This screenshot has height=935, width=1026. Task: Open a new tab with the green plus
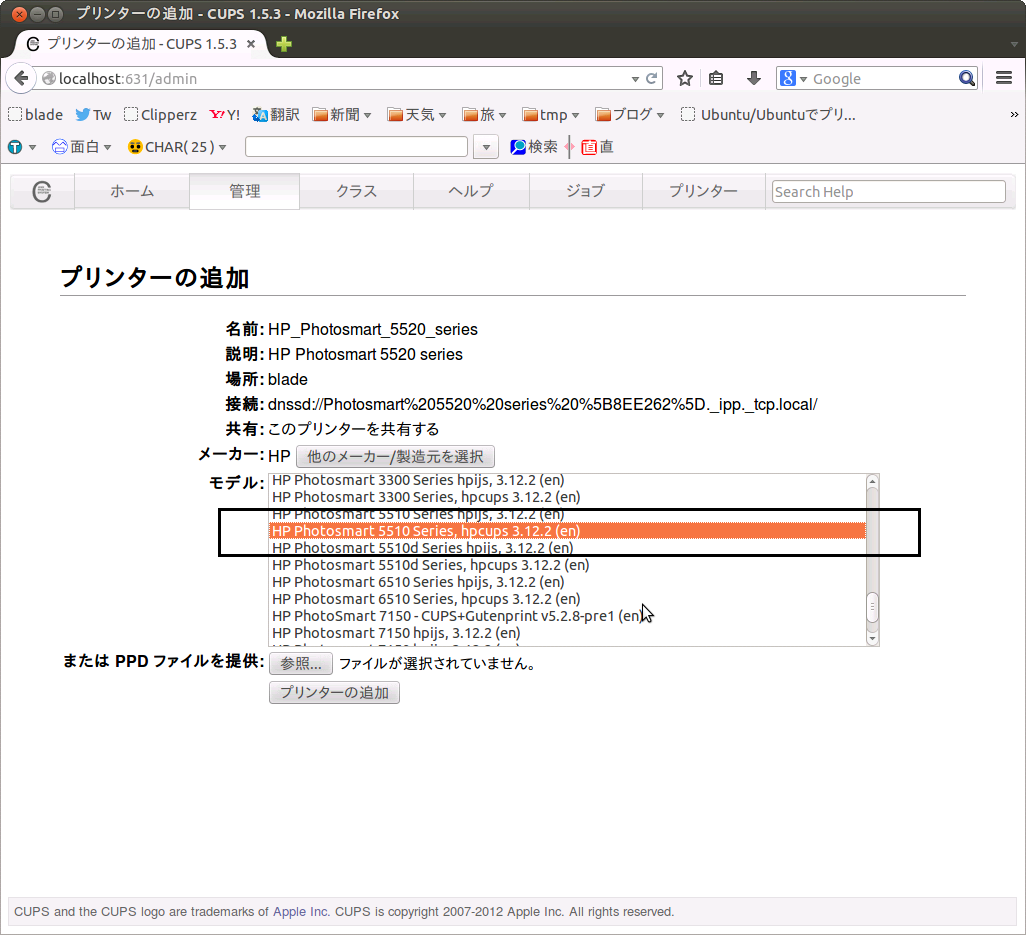284,44
